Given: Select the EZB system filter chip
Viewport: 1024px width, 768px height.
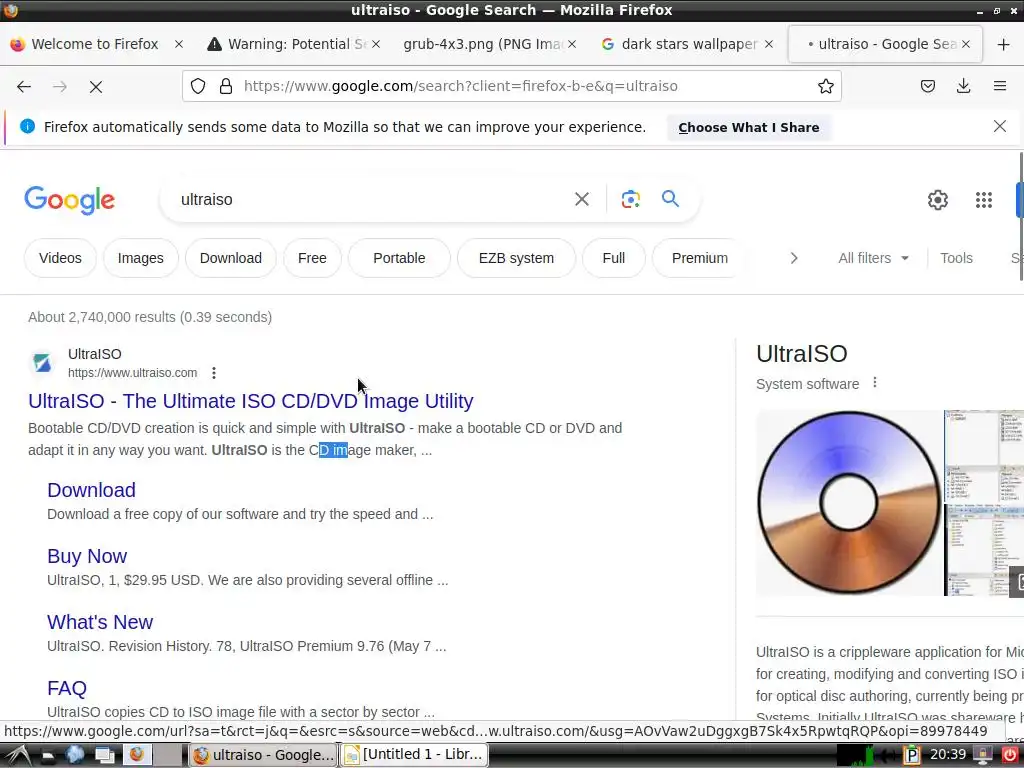Looking at the screenshot, I should tap(516, 258).
